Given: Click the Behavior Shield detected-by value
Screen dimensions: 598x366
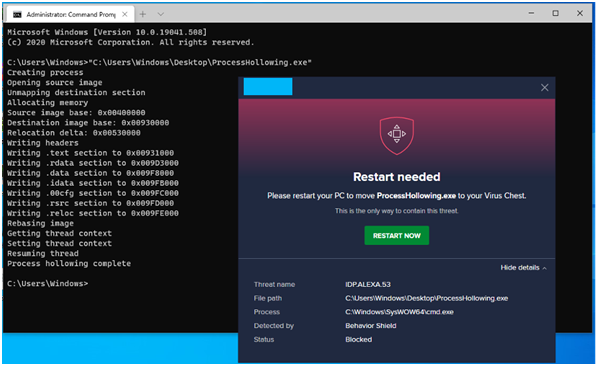Looking at the screenshot, I should (x=371, y=326).
